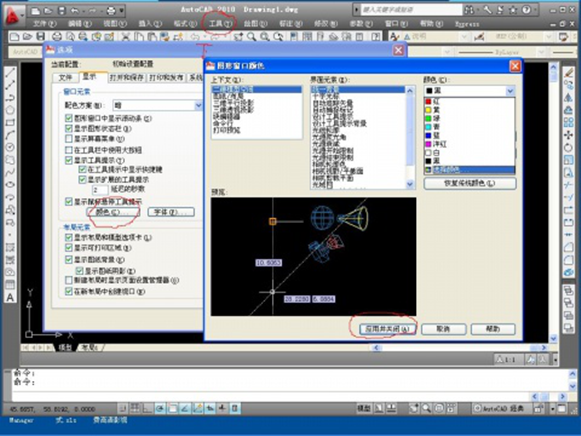The image size is (581, 436).
Task: Toggle 显示扩展的工具提示 checkbox
Action: click(x=82, y=180)
